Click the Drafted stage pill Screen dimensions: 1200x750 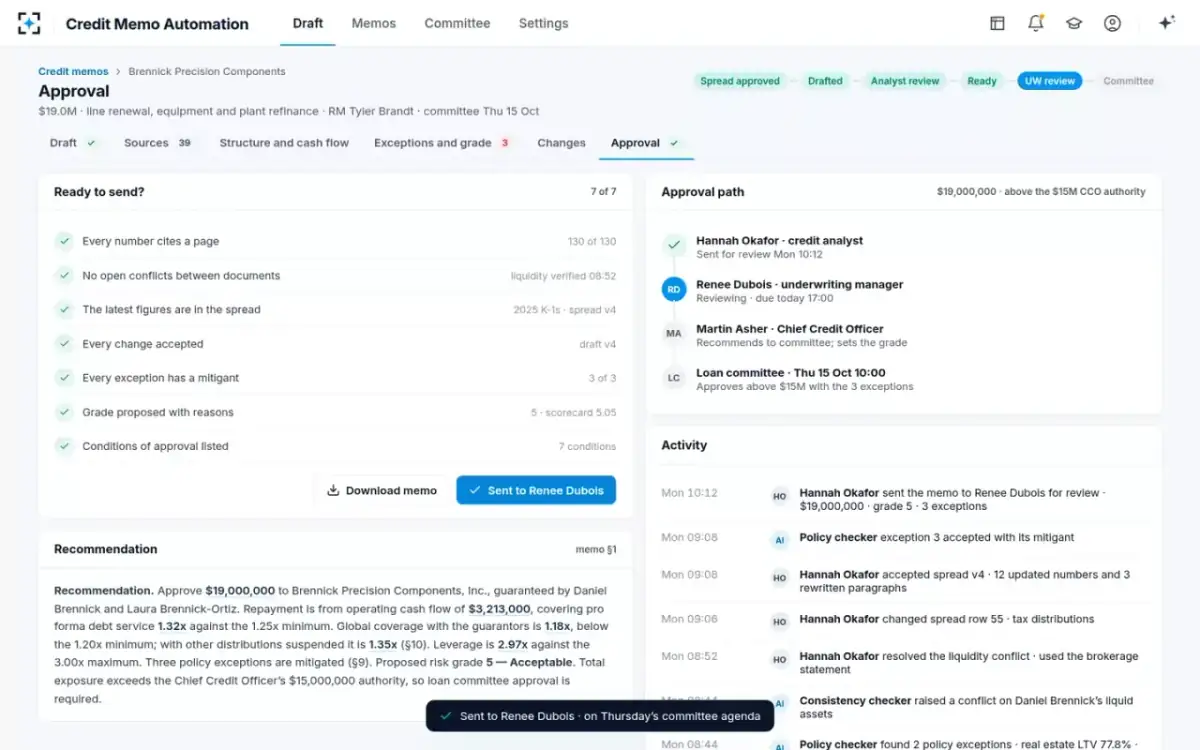825,81
